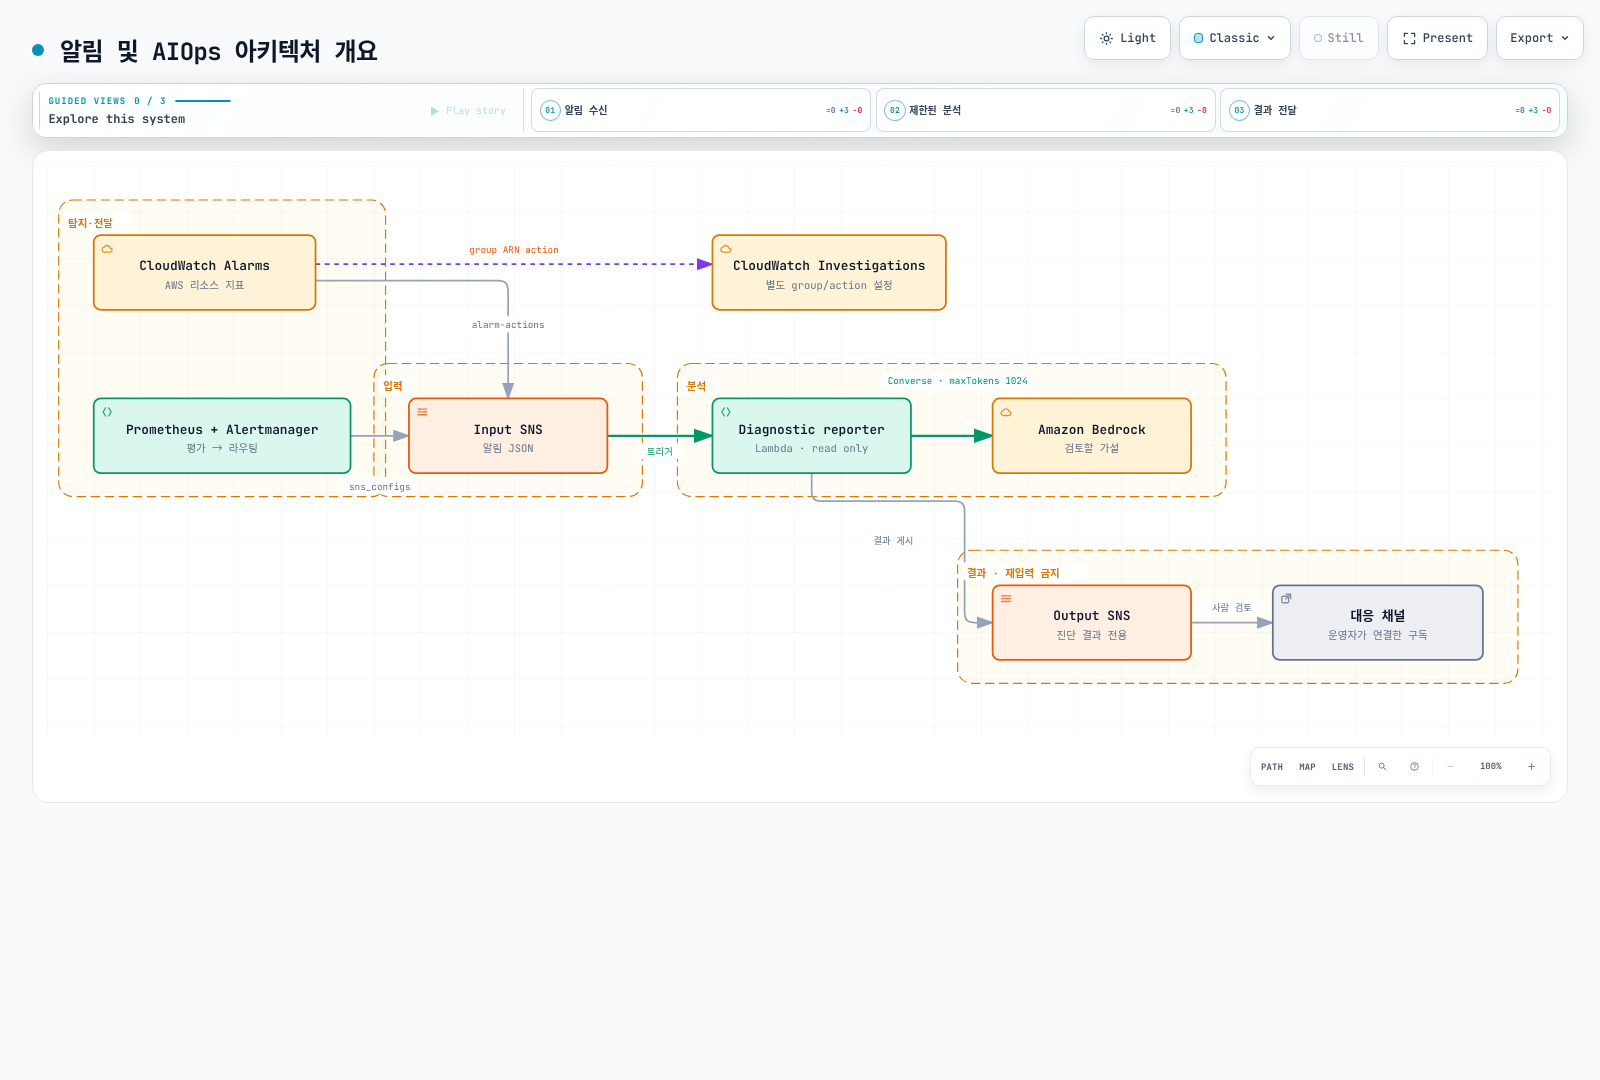This screenshot has height=1080, width=1600.
Task: Select the Amazon Bedrock node
Action: pos(1092,436)
